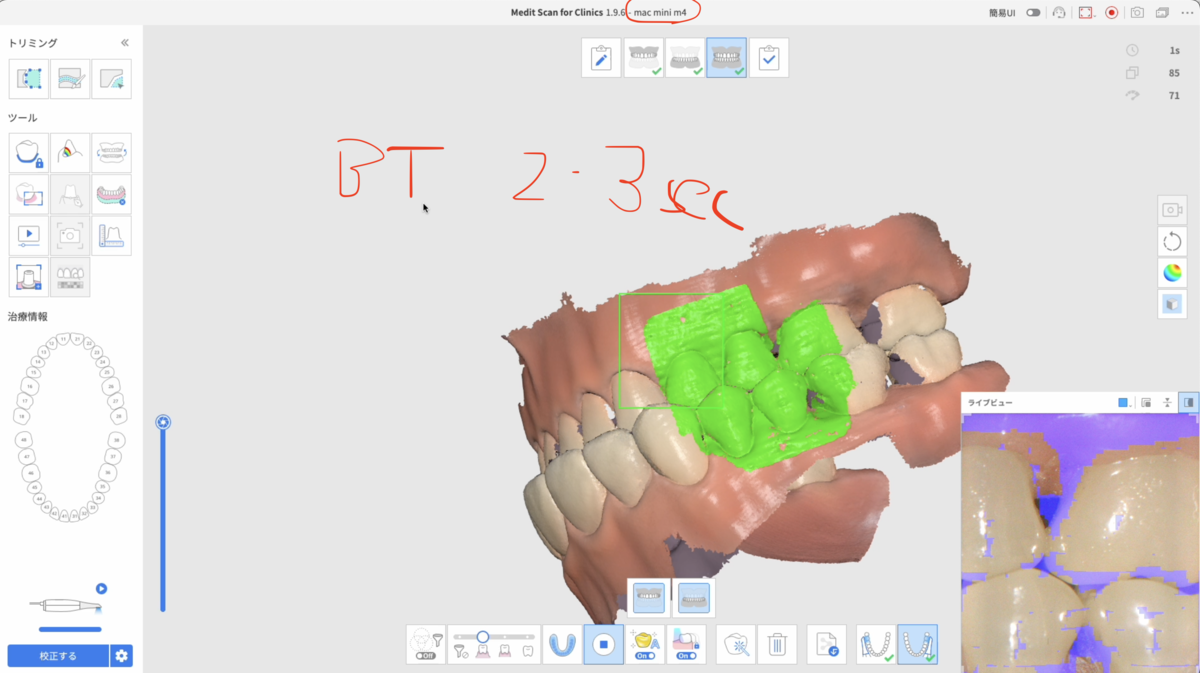Click the tooth magic wand cleanup tool

[735, 644]
